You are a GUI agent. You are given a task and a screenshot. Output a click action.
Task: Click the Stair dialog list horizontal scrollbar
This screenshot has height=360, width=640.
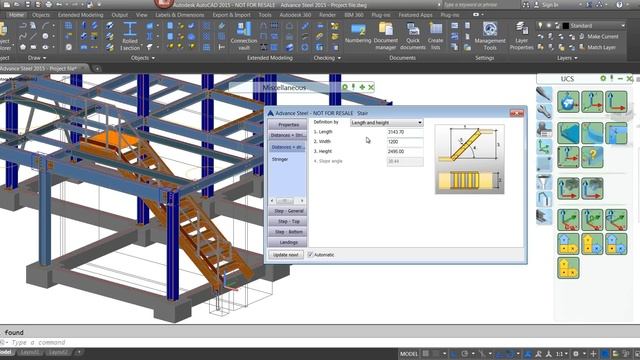click(x=287, y=200)
